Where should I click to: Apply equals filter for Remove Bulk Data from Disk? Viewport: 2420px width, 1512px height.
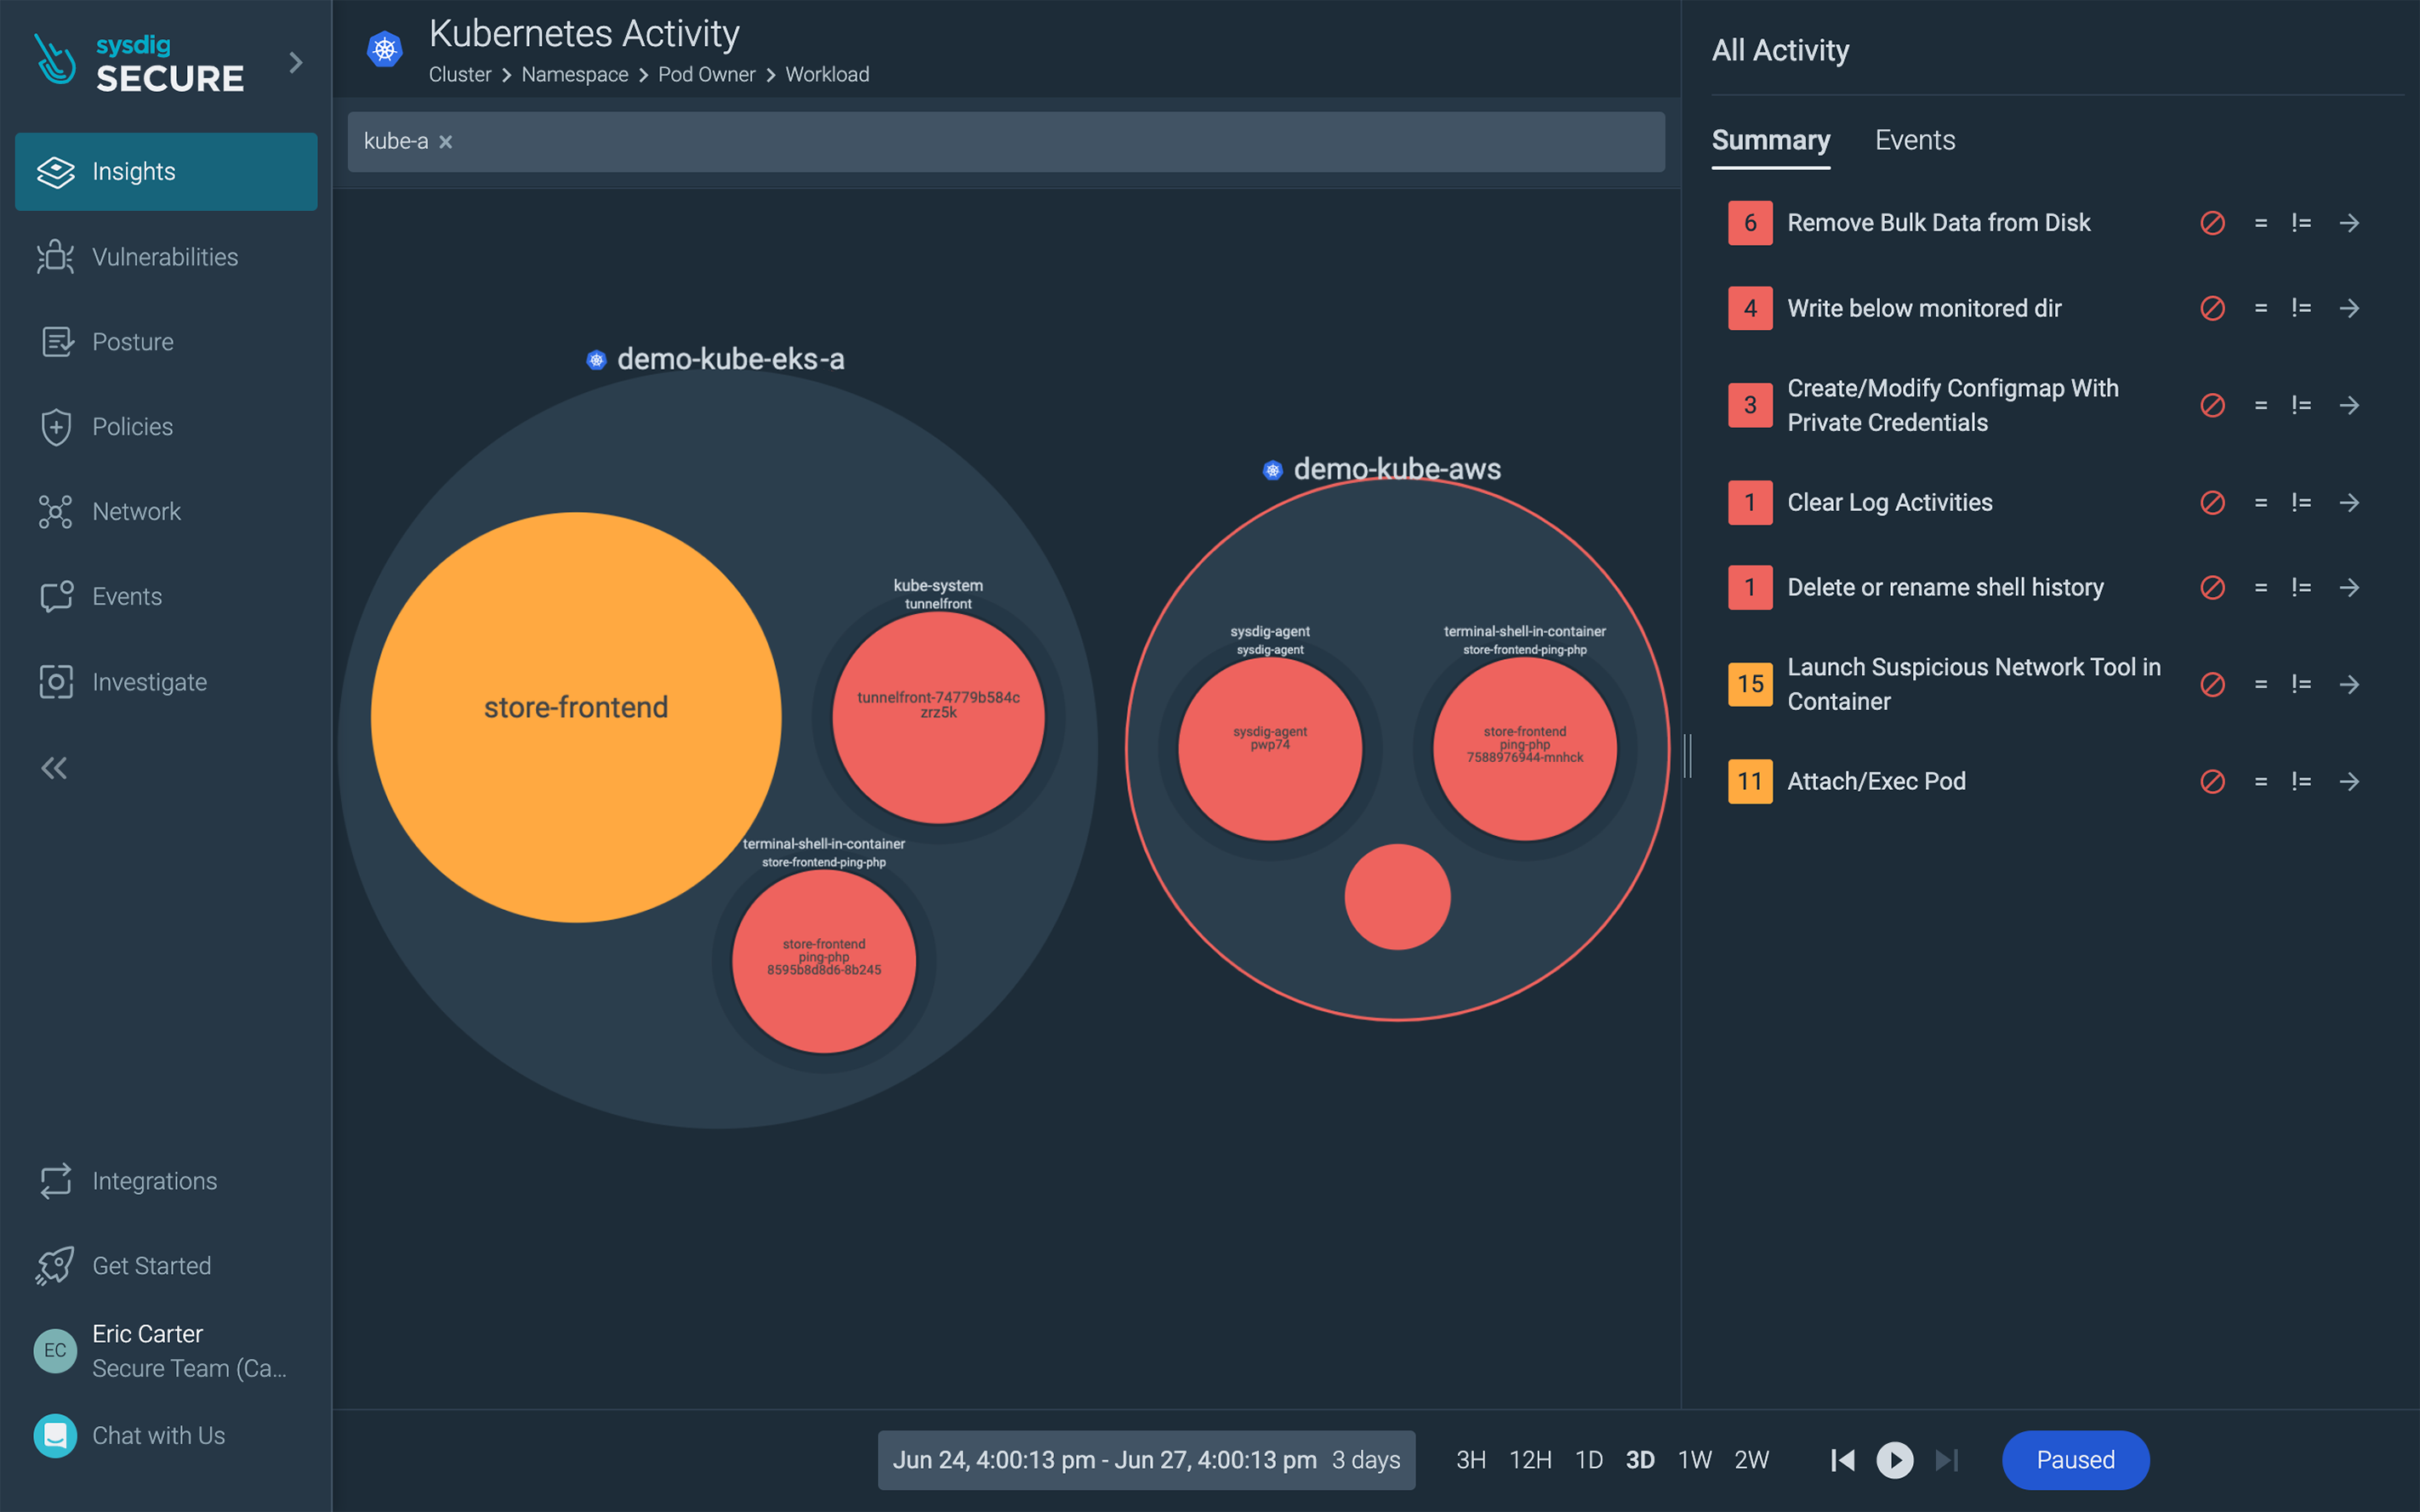[2261, 223]
